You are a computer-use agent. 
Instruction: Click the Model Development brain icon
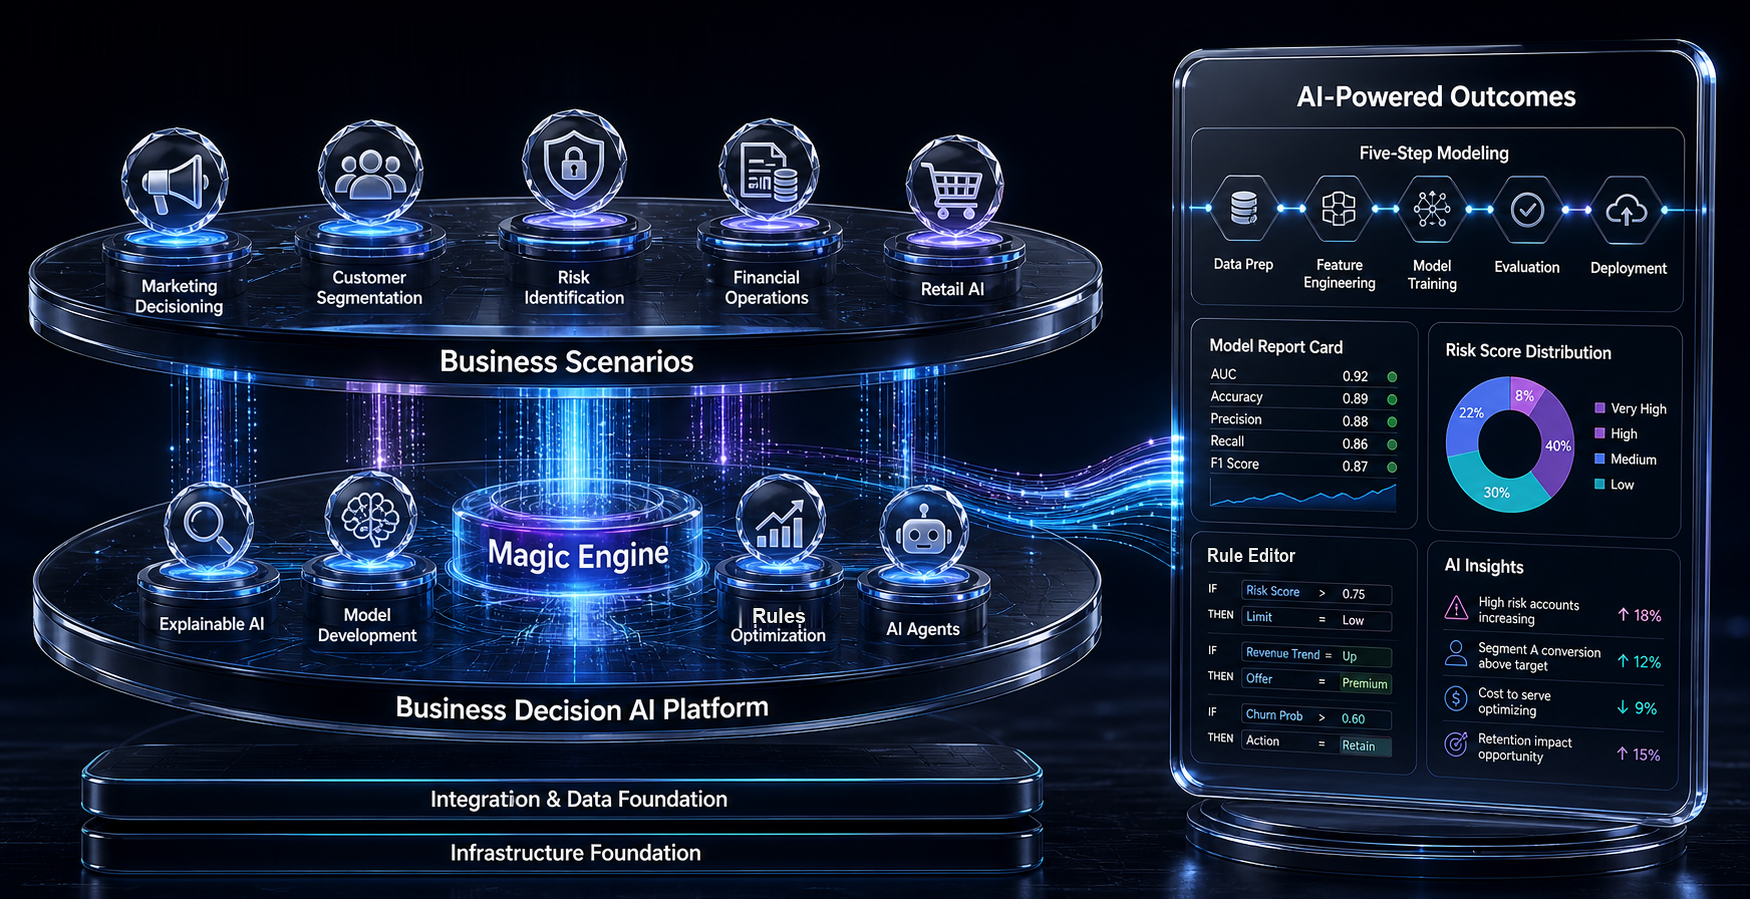[x=370, y=517]
